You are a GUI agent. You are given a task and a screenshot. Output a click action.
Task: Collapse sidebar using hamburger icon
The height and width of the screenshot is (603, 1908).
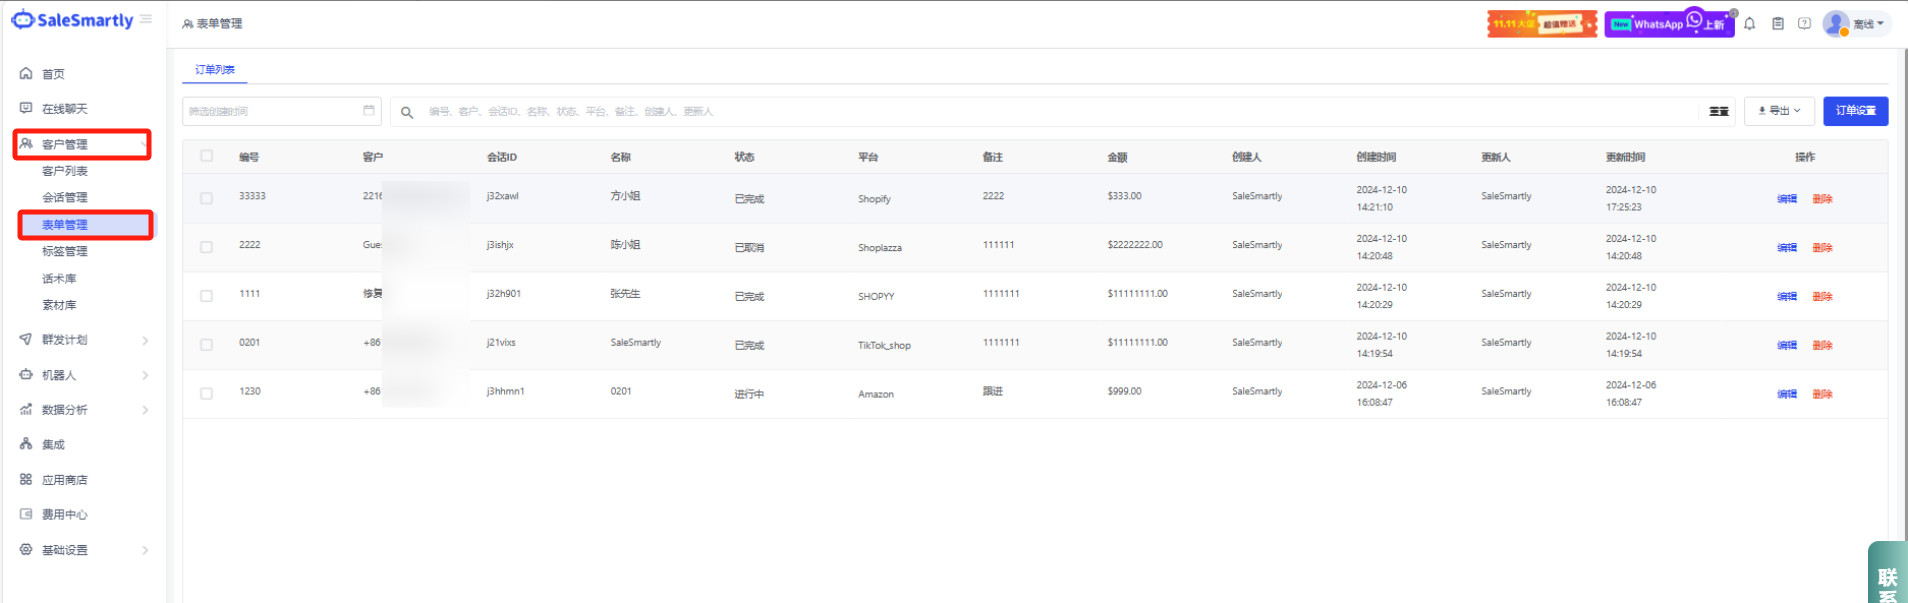(146, 19)
